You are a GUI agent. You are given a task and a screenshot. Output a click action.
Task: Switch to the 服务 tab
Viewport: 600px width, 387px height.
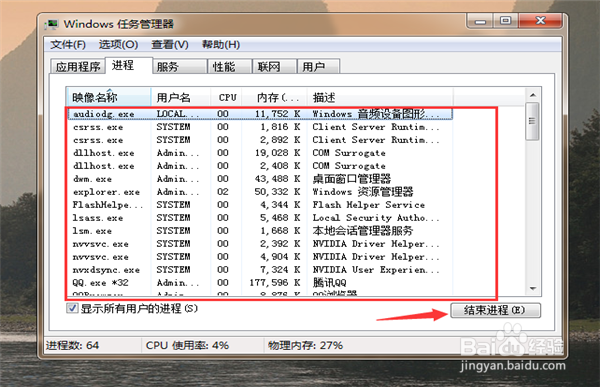[180, 67]
